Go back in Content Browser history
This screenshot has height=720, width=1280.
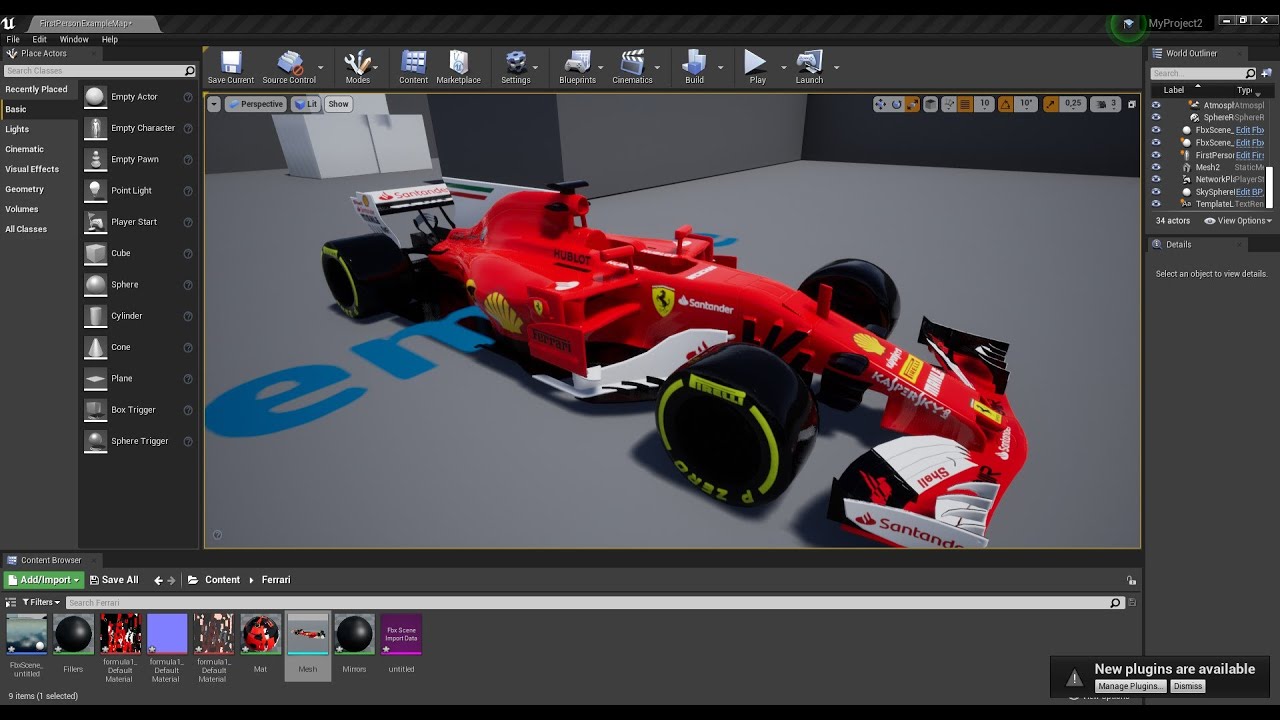(158, 580)
